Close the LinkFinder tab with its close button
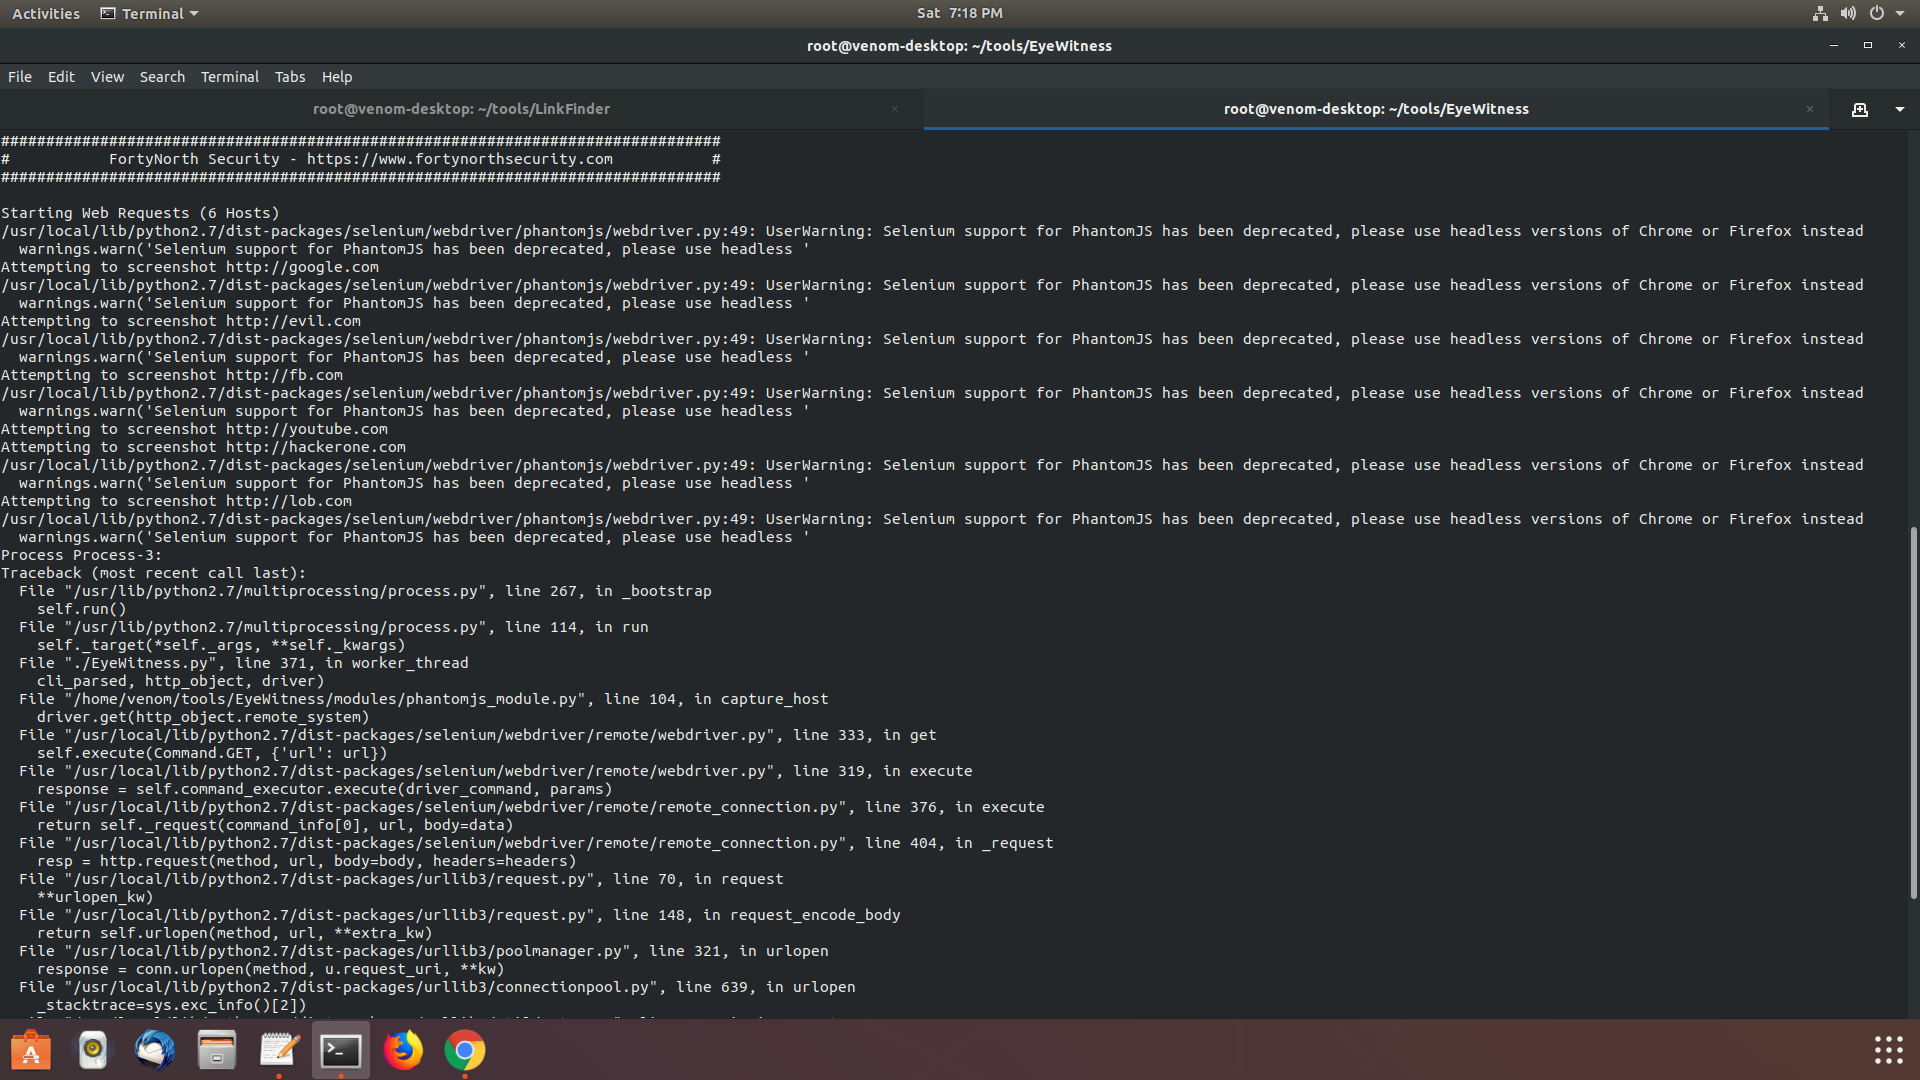Viewport: 1920px width, 1080px height. coord(895,109)
